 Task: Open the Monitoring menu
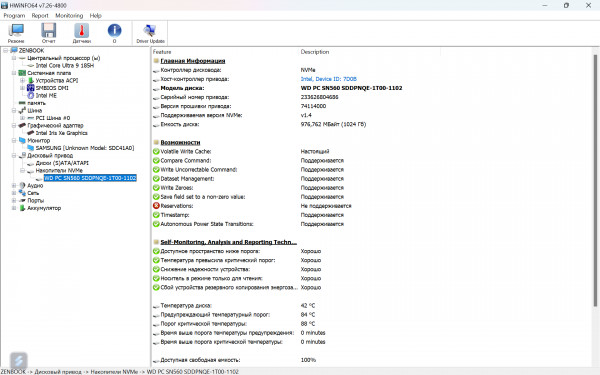pyautogui.click(x=69, y=16)
